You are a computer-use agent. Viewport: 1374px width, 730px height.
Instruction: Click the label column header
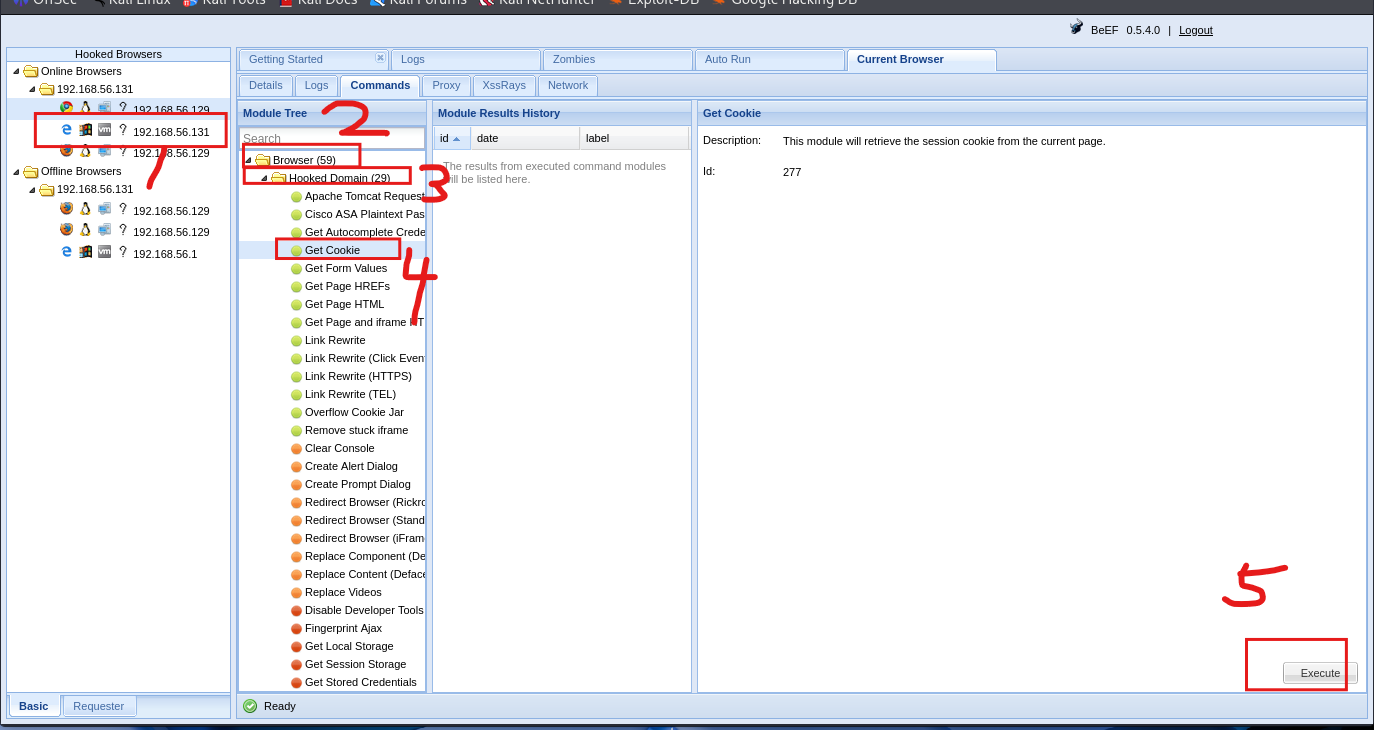635,138
